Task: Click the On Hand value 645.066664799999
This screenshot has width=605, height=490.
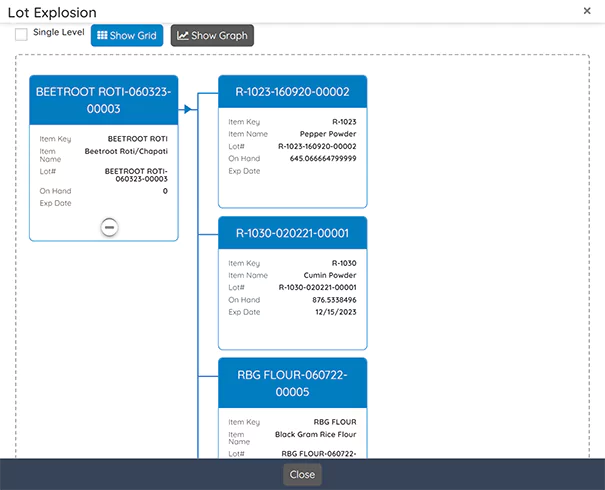Action: tap(322, 158)
